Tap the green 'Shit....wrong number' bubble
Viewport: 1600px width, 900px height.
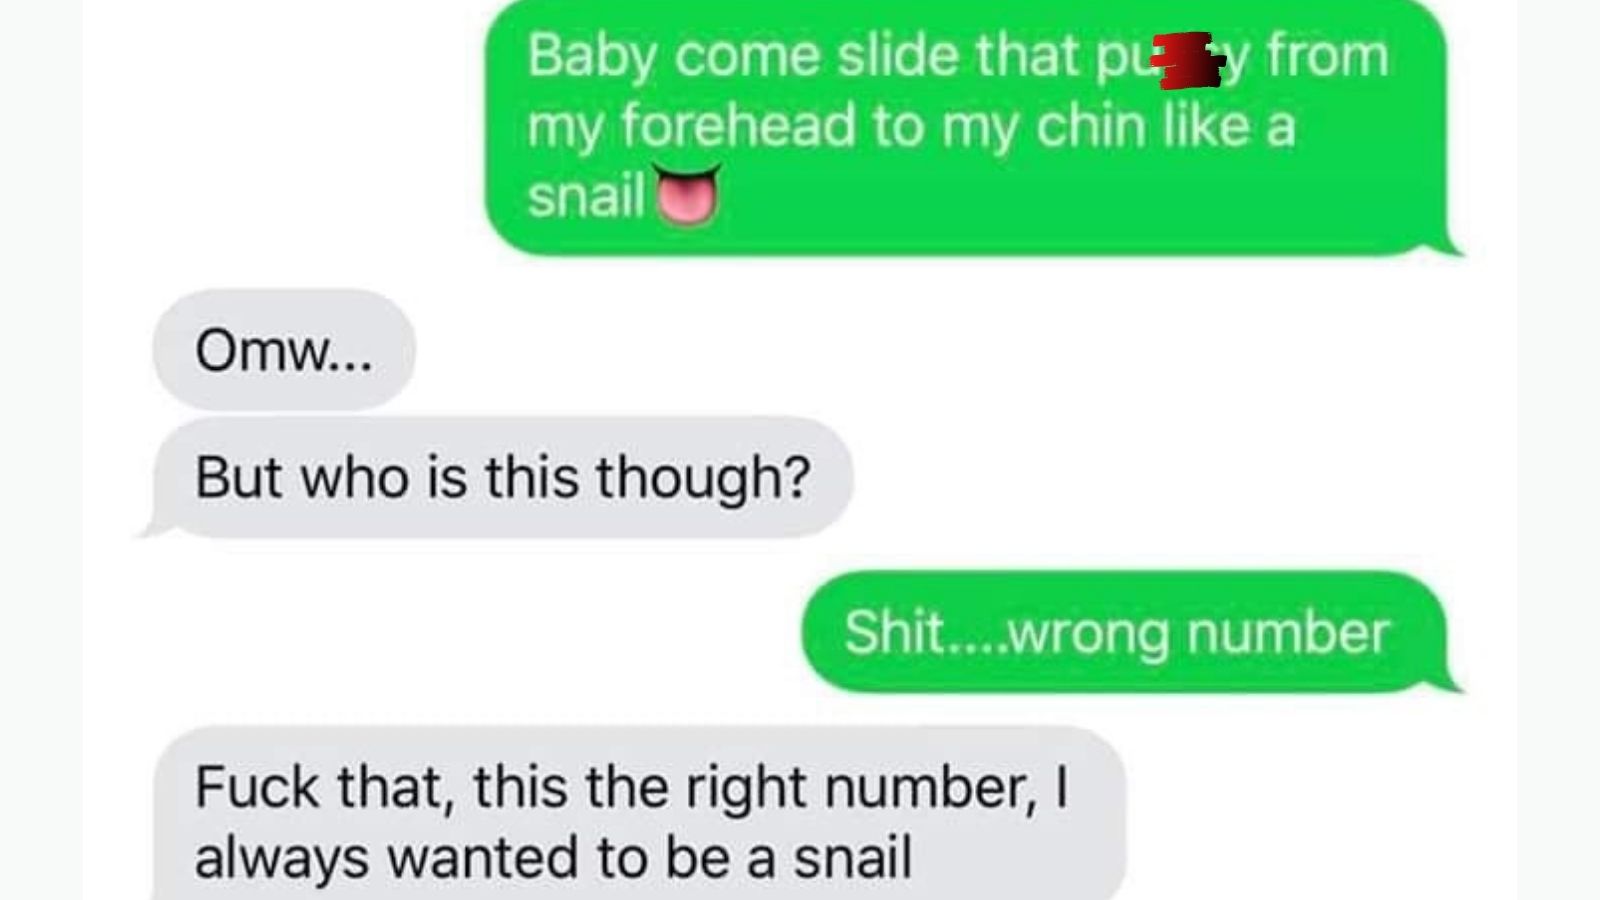point(1130,632)
